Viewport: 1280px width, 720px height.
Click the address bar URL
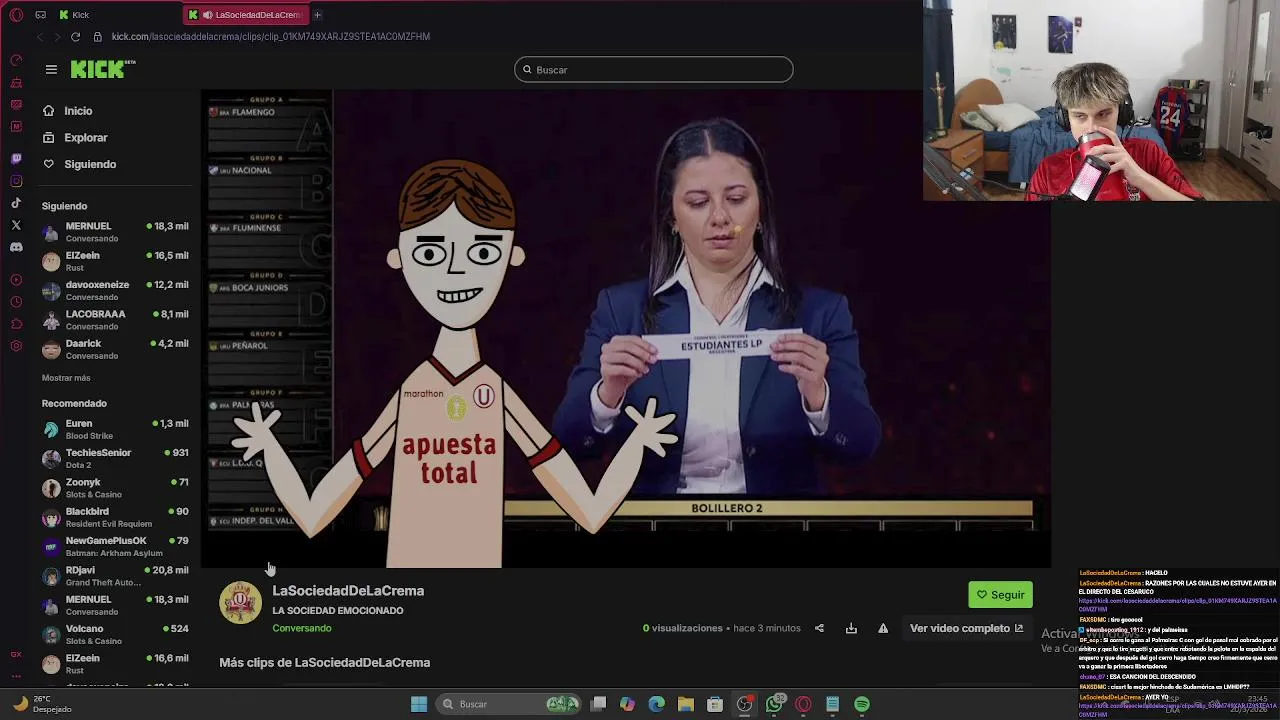[271, 37]
